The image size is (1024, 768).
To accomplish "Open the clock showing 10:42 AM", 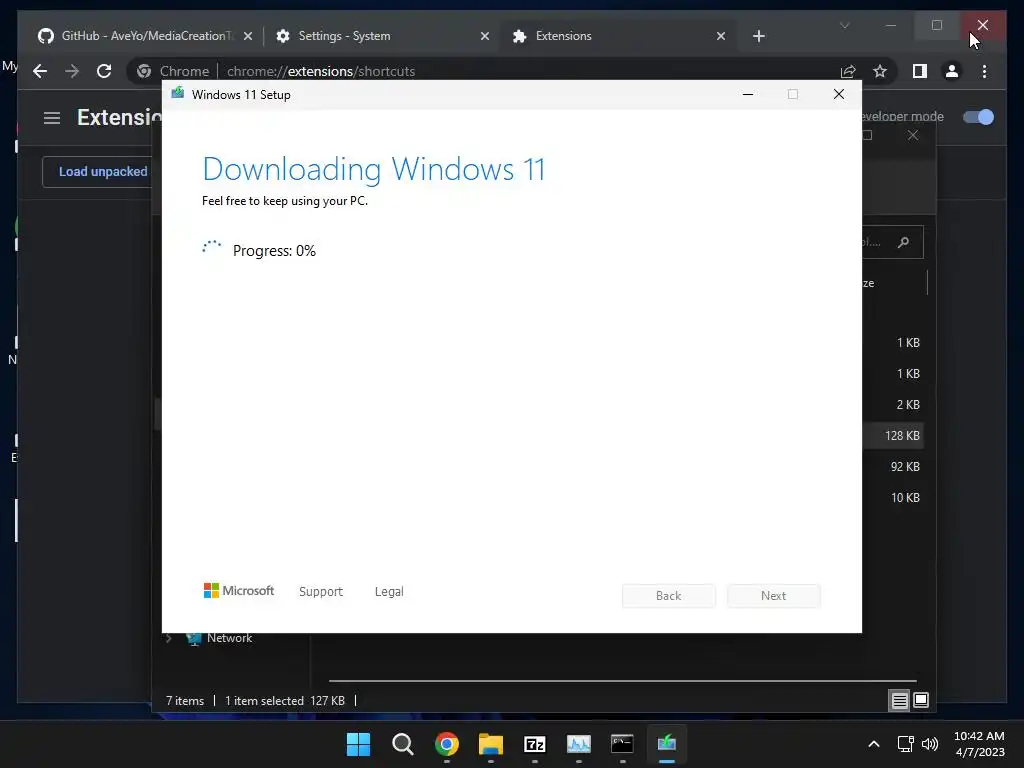I will pos(979,744).
